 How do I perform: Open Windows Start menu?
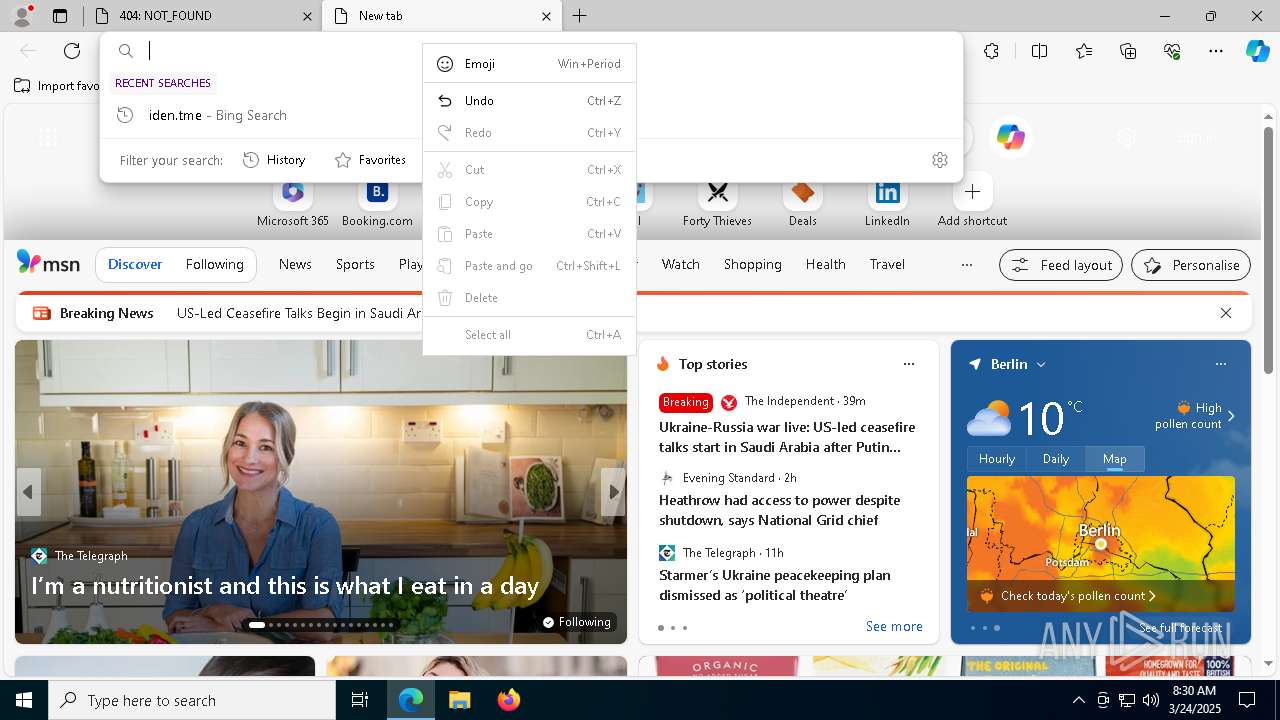point(24,700)
